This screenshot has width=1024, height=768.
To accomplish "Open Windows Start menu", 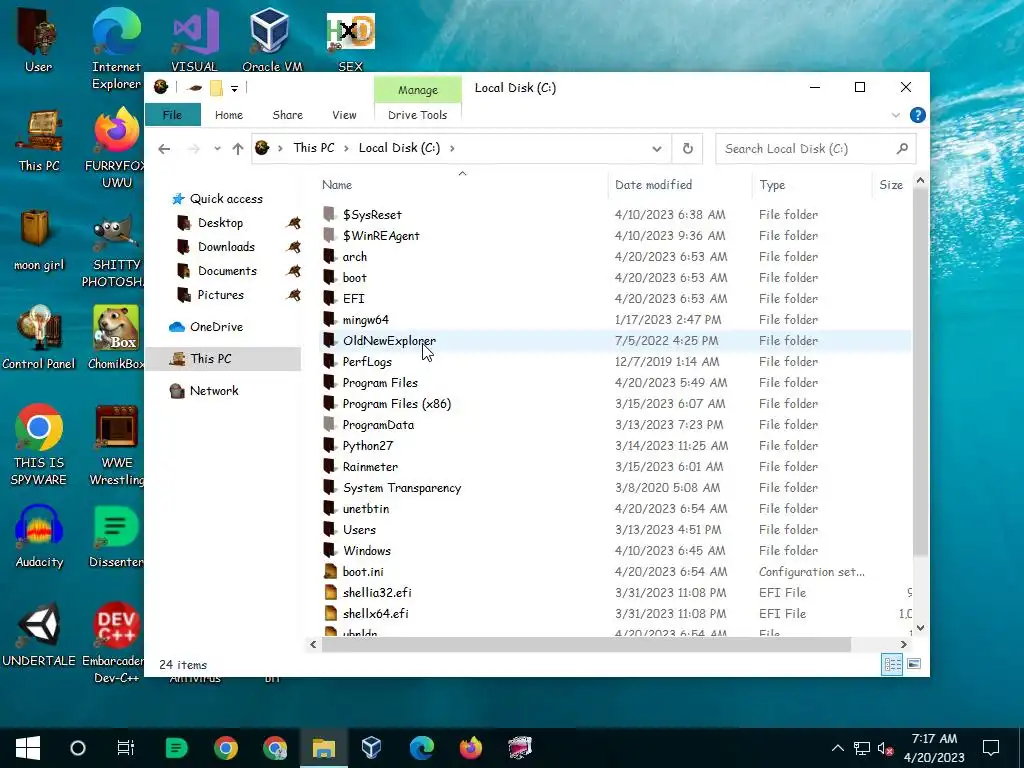I will pos(27,748).
